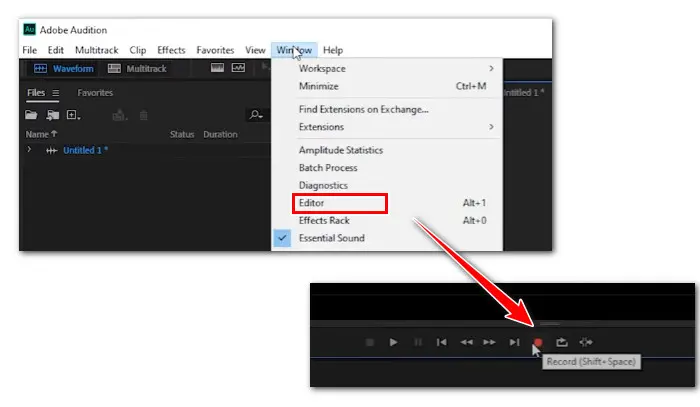The height and width of the screenshot is (407, 700).
Task: Select the Favorites panel tab
Action: tap(95, 93)
